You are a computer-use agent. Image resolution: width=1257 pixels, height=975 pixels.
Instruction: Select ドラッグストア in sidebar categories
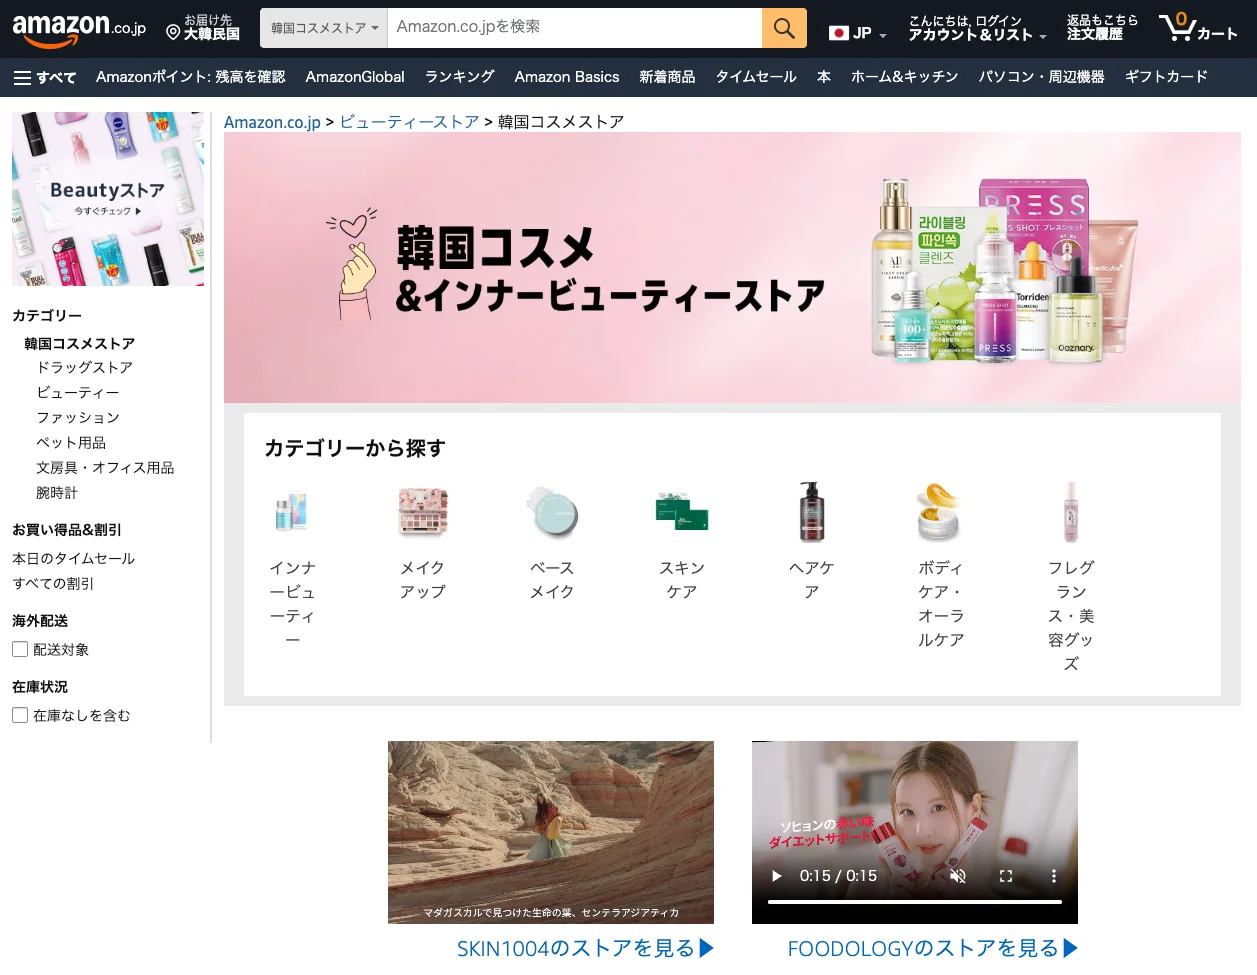coord(85,367)
